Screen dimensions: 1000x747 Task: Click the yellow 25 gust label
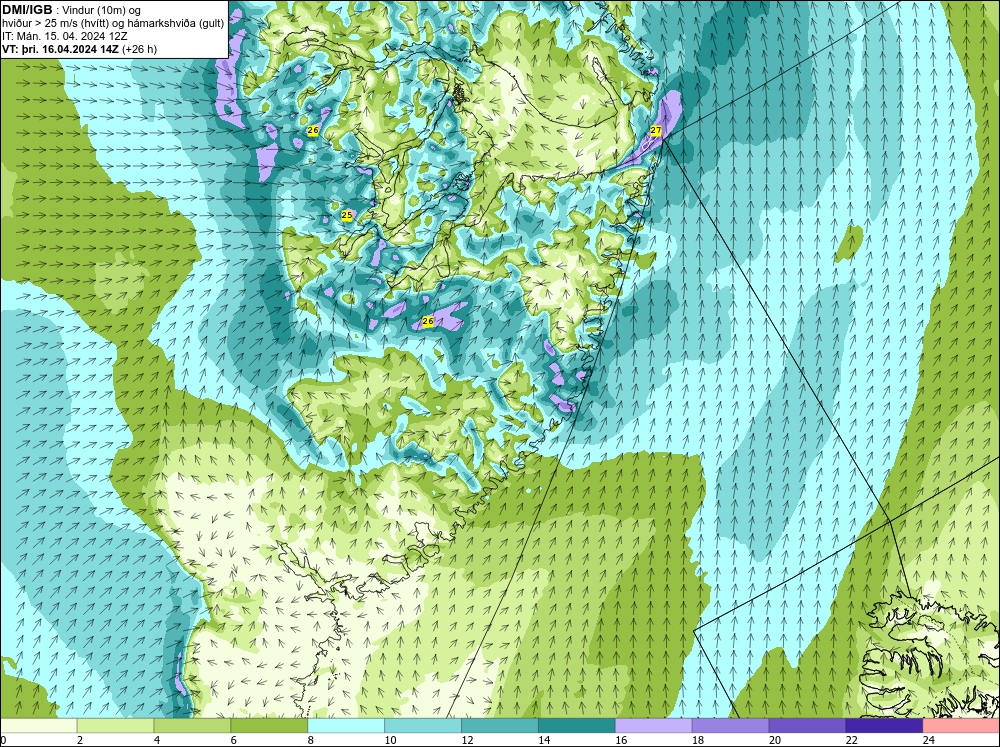[x=347, y=216]
